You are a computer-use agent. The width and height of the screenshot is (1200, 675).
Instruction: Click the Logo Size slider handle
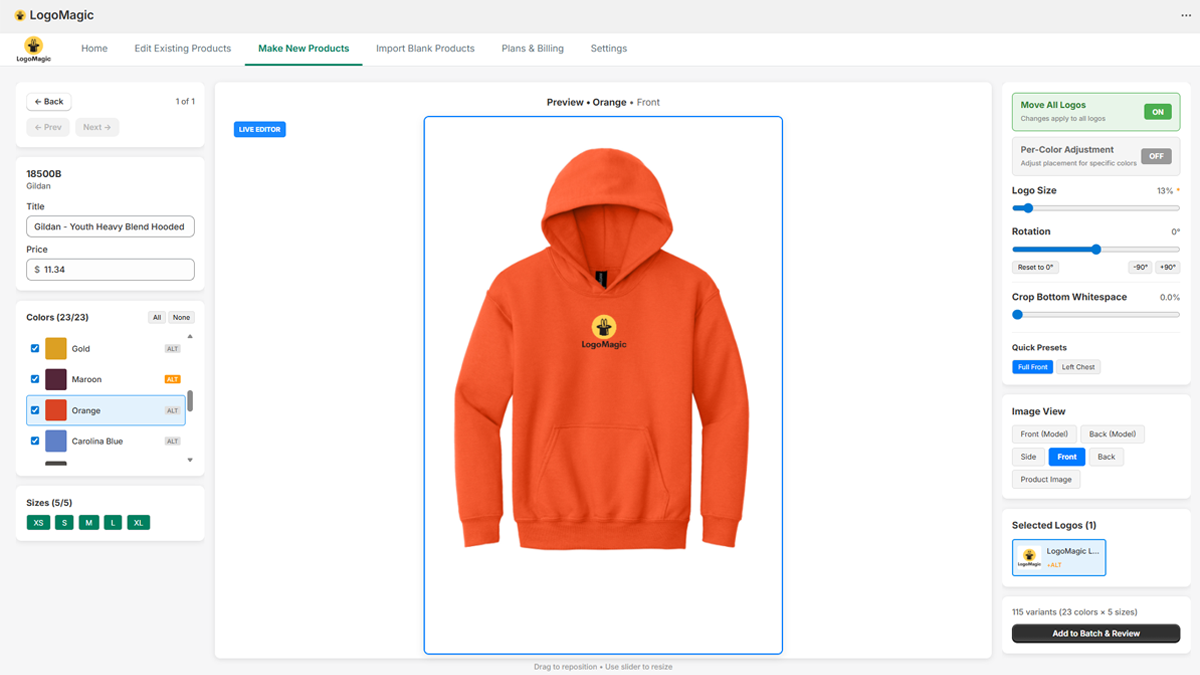pyautogui.click(x=1027, y=208)
